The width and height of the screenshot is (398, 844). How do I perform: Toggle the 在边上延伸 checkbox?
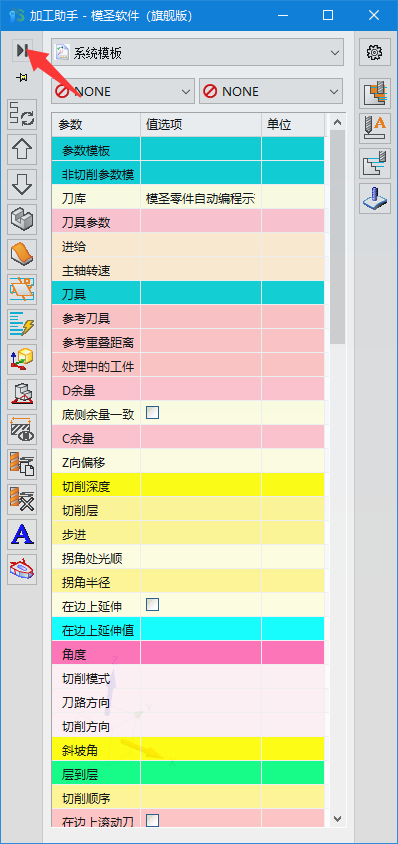153,604
